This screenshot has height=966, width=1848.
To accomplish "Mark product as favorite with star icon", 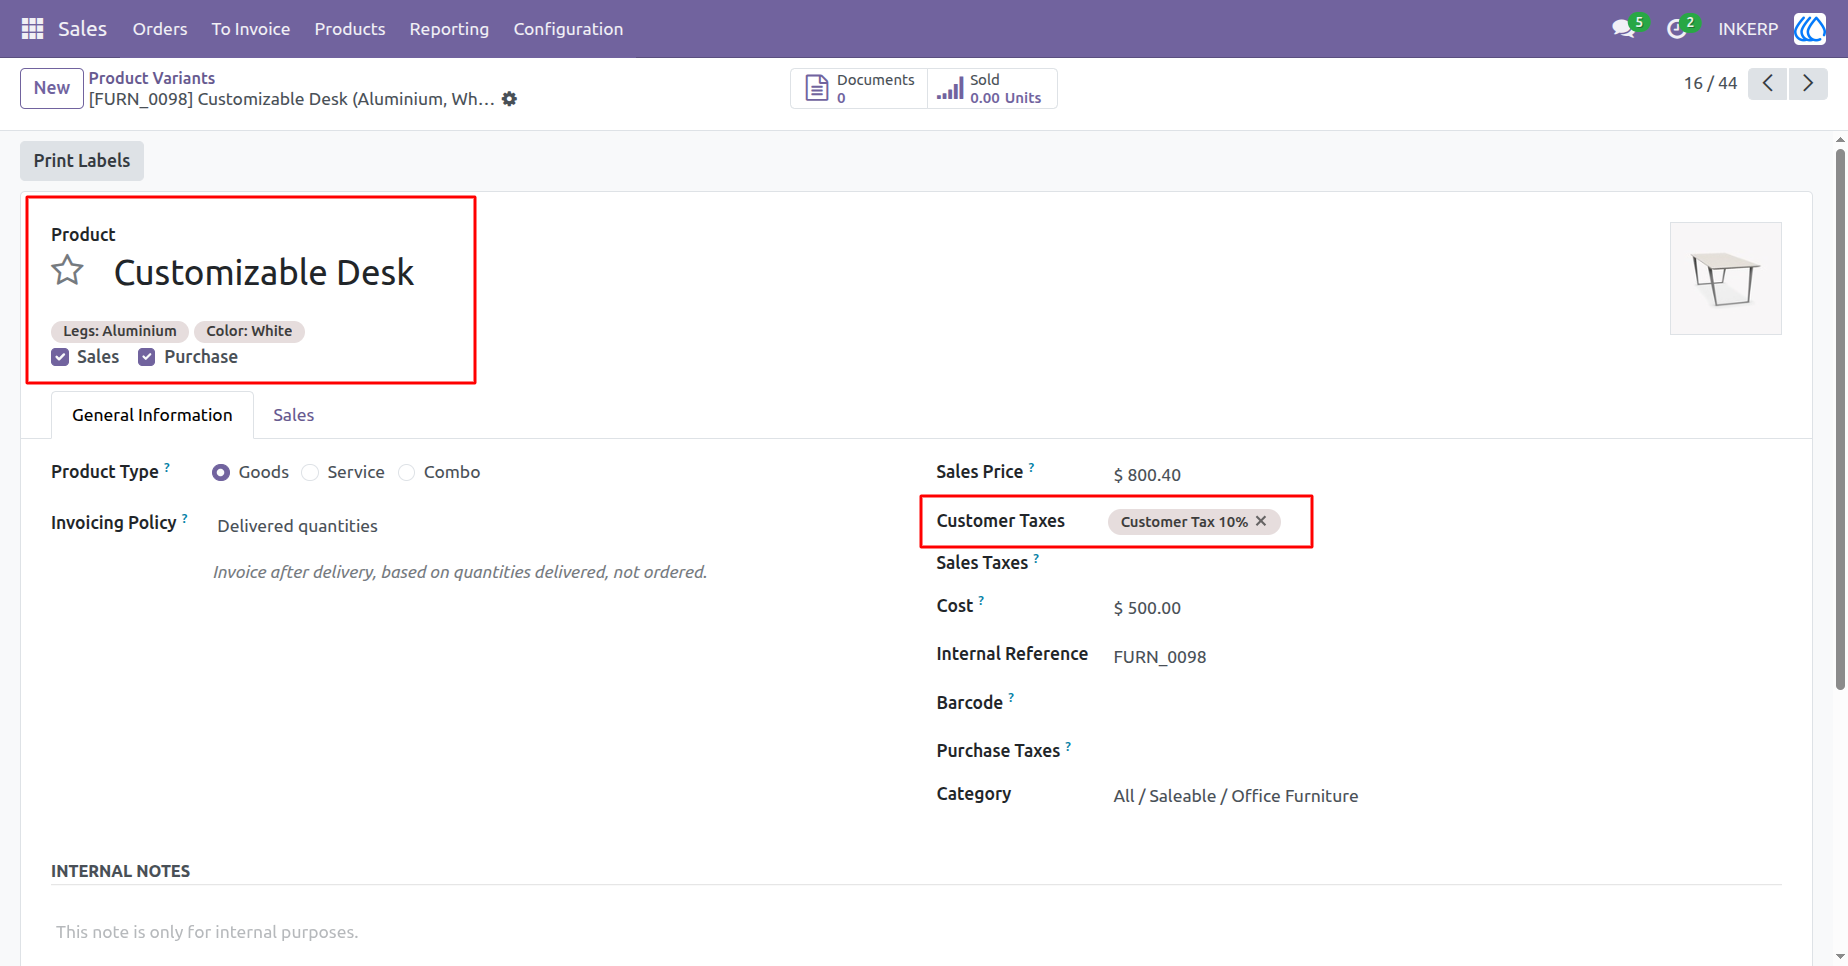I will [x=68, y=270].
